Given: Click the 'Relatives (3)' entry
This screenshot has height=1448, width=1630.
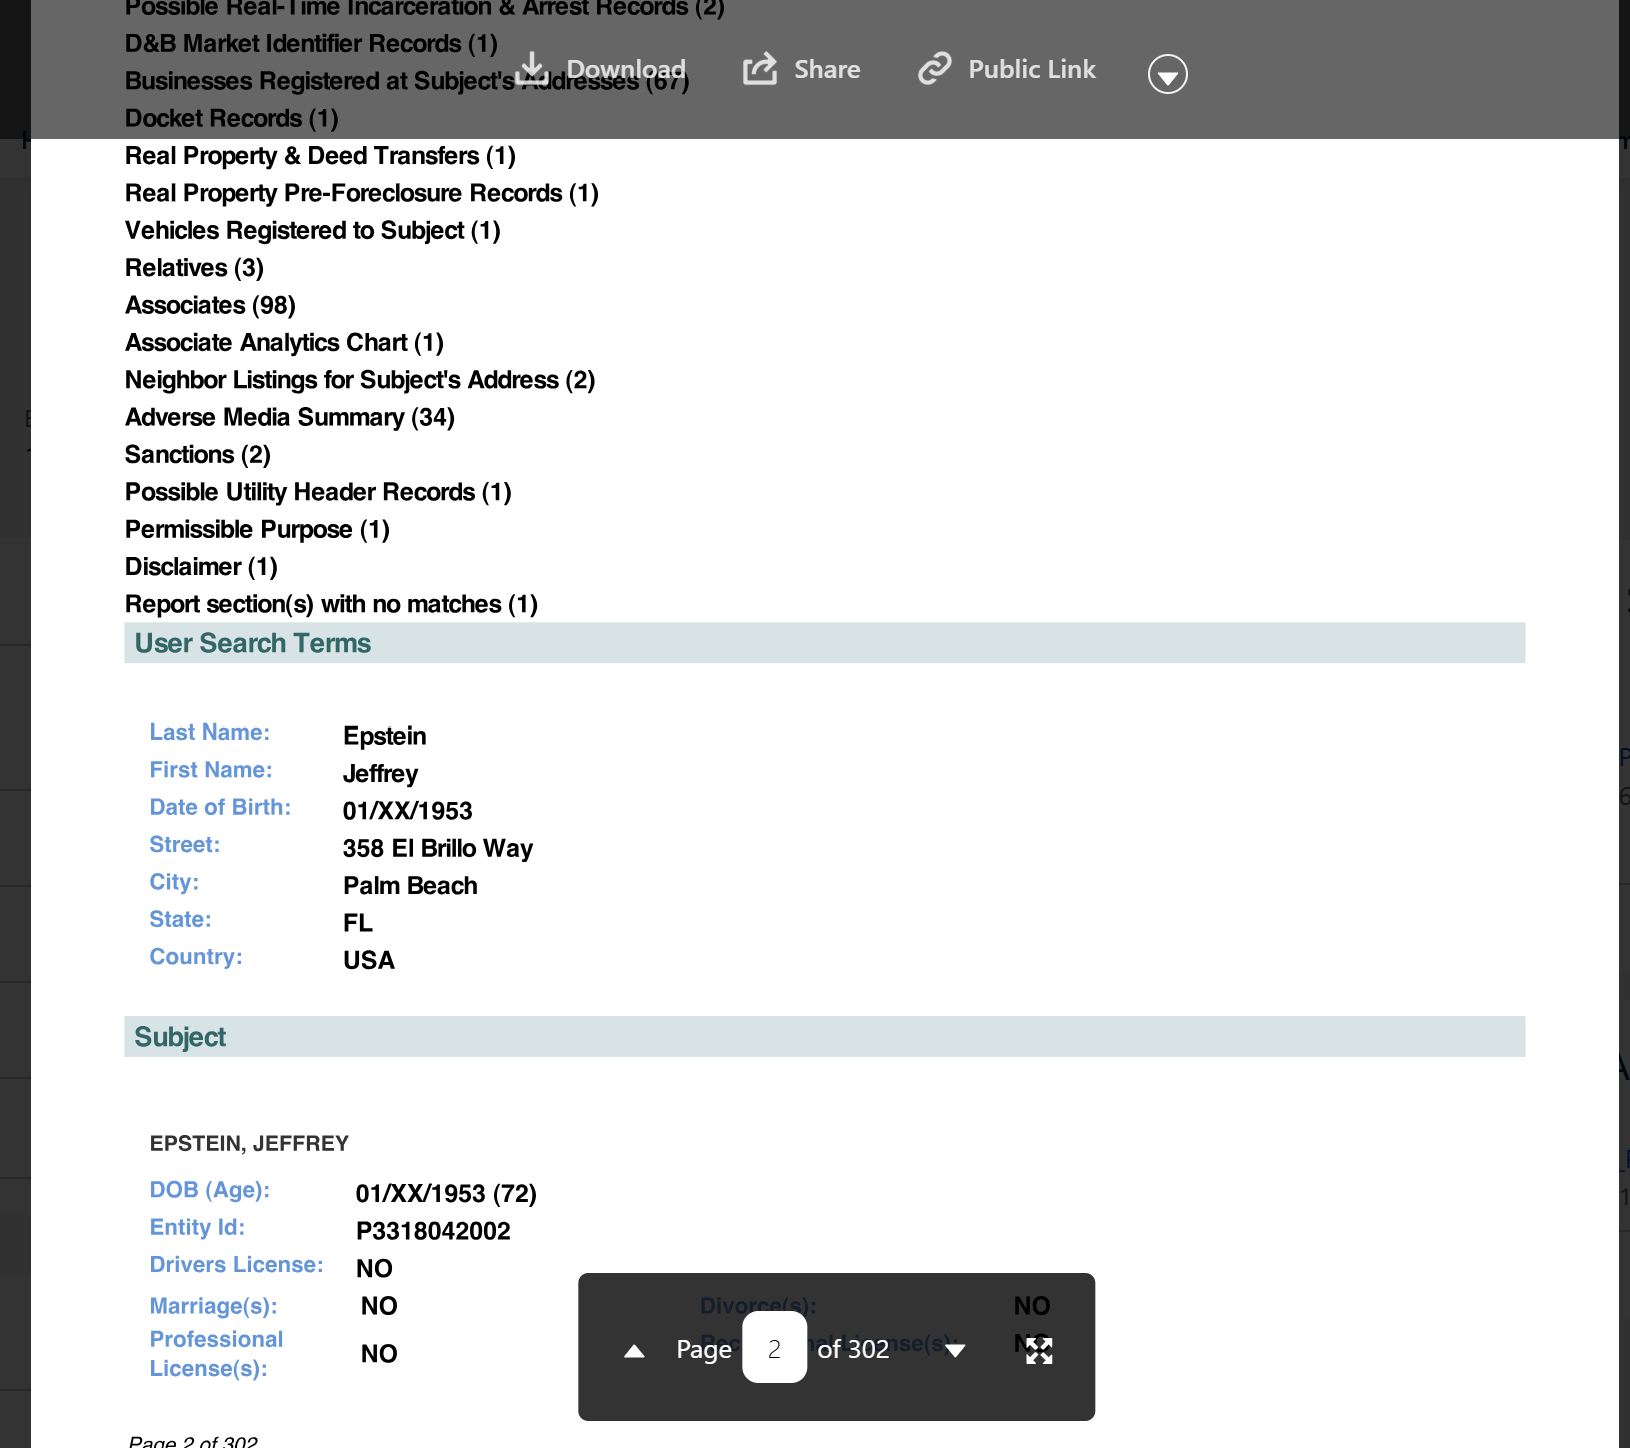Looking at the screenshot, I should click(194, 268).
